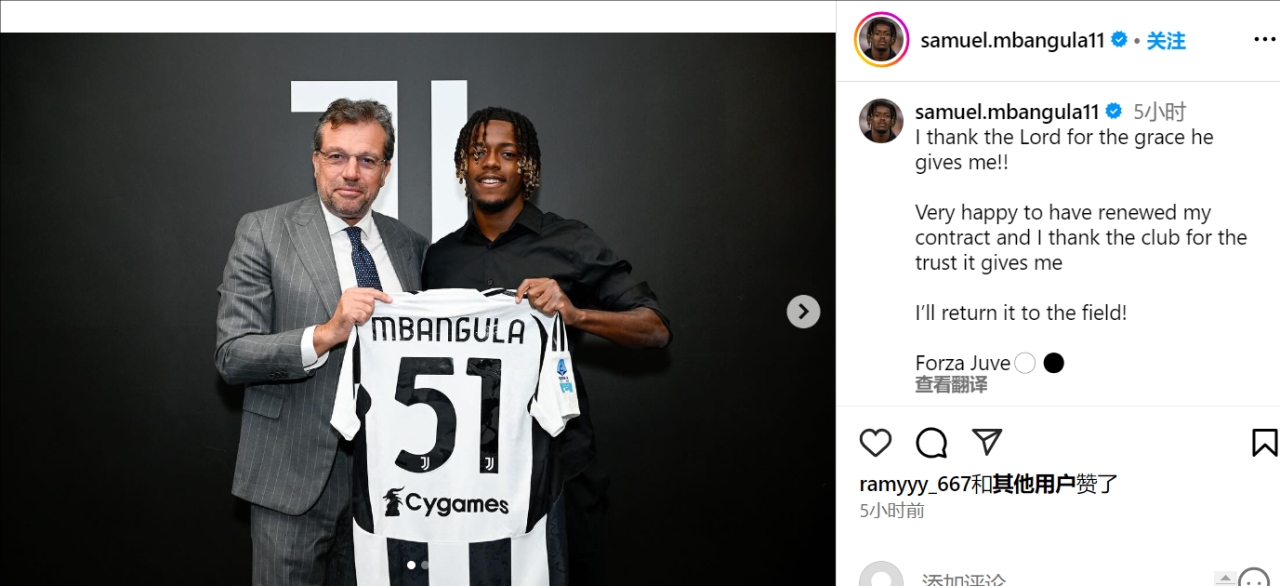The width and height of the screenshot is (1280, 586).
Task: Translate the caption via 查看翻译
Action: tap(951, 385)
